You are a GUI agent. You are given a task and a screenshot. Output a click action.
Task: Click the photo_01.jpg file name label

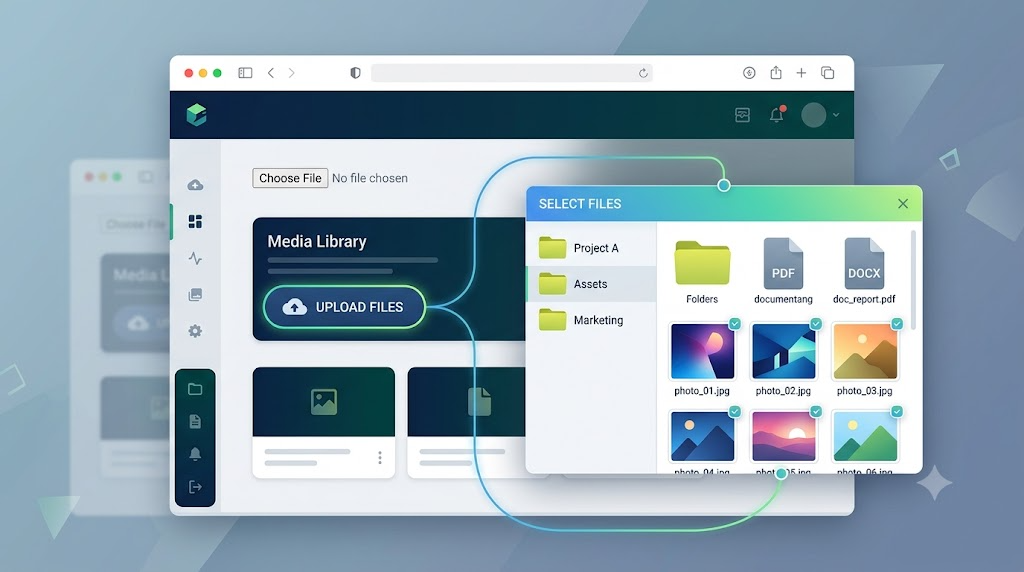point(702,390)
